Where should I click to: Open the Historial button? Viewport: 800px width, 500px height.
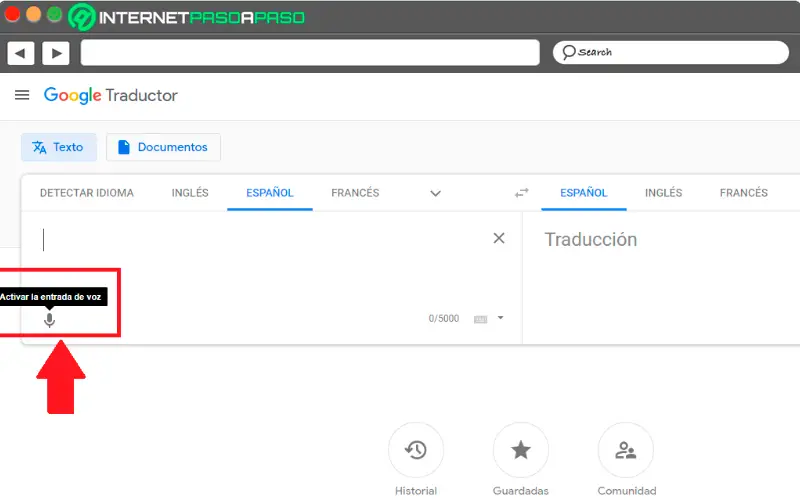click(416, 450)
